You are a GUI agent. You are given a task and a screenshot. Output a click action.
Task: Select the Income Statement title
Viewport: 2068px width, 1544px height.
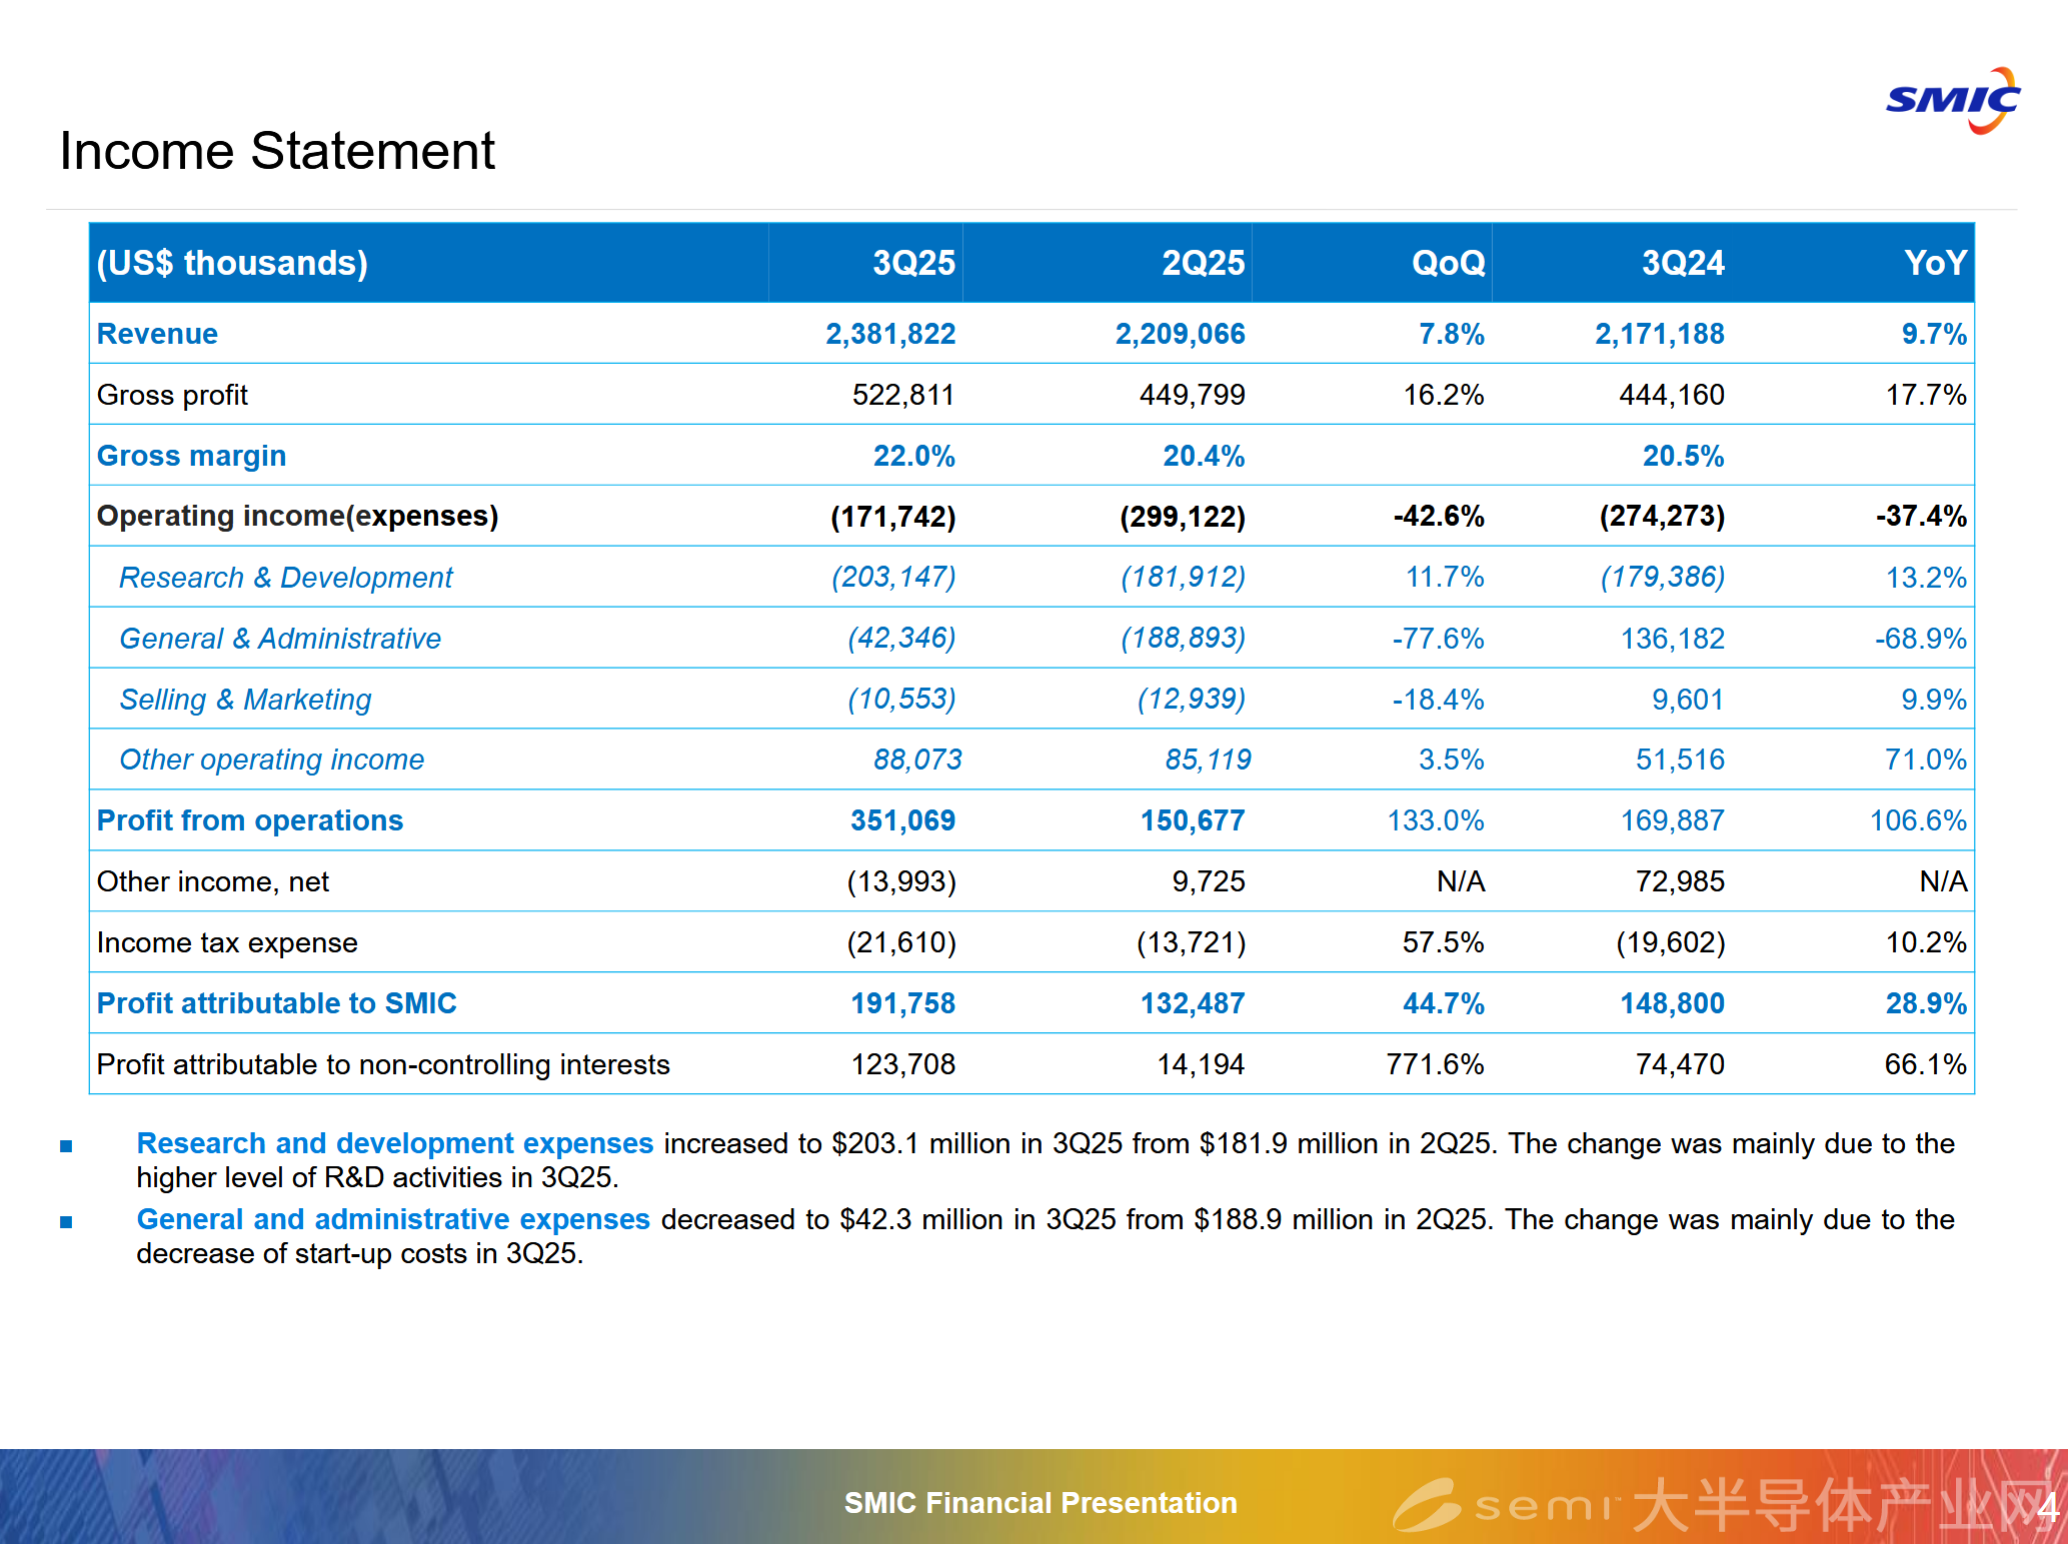(277, 151)
